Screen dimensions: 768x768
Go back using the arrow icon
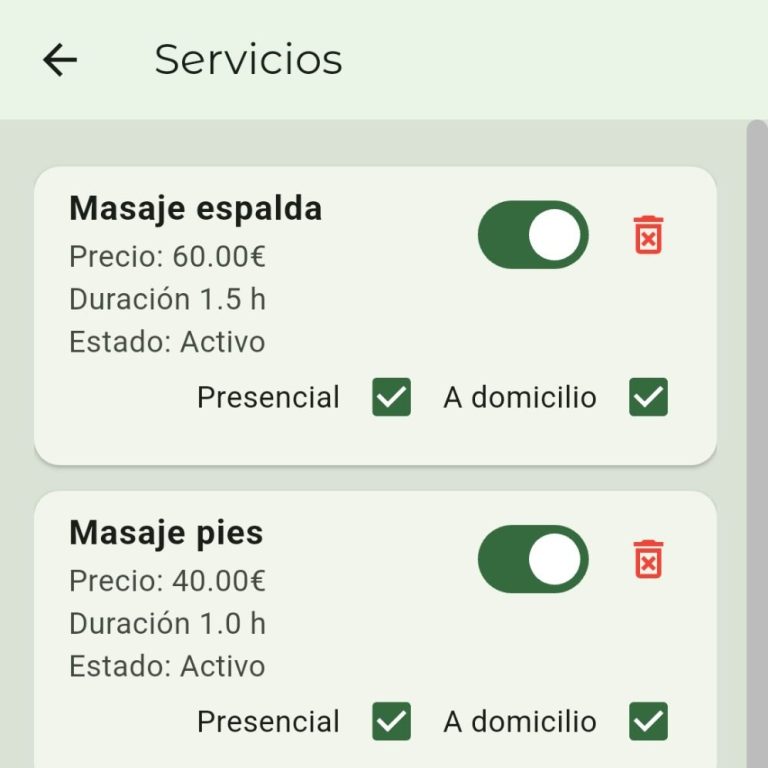pyautogui.click(x=60, y=60)
